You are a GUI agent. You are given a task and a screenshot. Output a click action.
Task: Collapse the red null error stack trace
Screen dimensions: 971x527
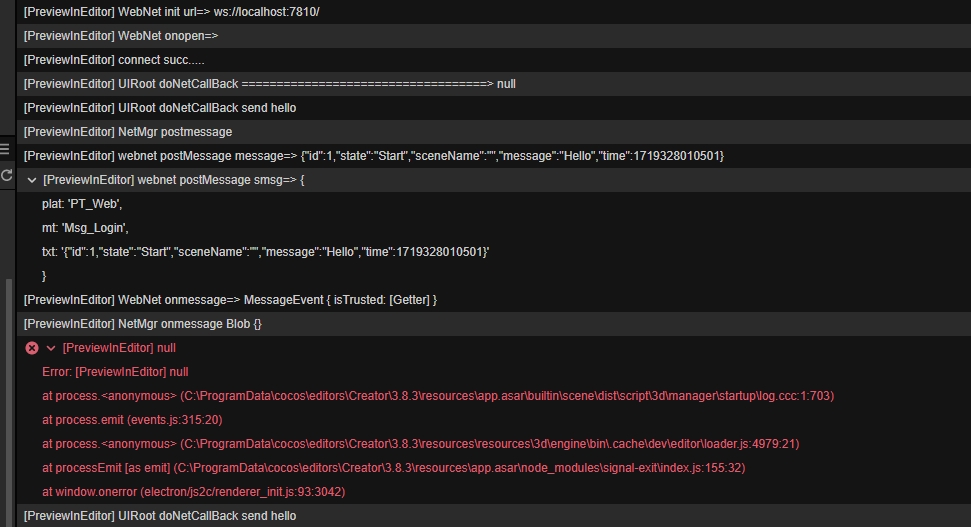point(51,348)
